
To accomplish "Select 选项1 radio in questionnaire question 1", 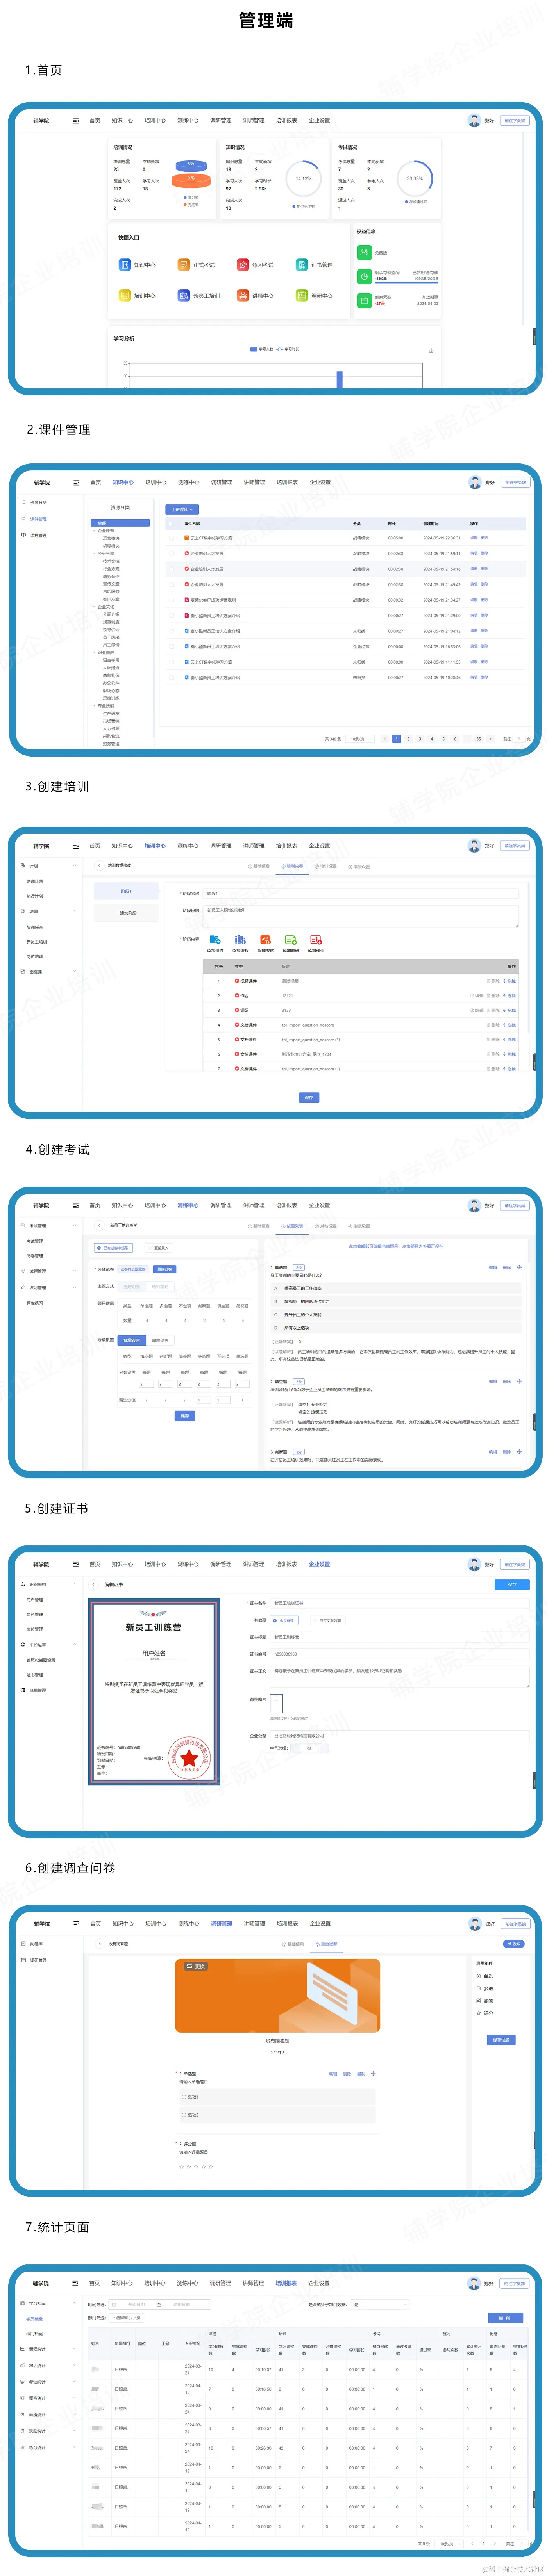I will [x=184, y=2097].
